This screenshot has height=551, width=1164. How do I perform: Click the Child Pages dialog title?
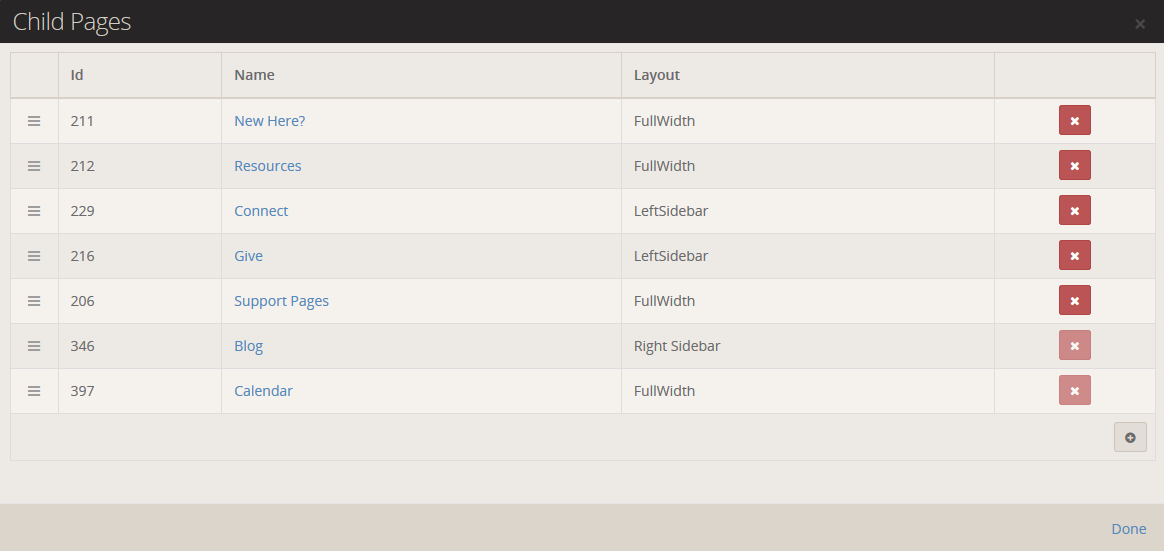click(72, 22)
